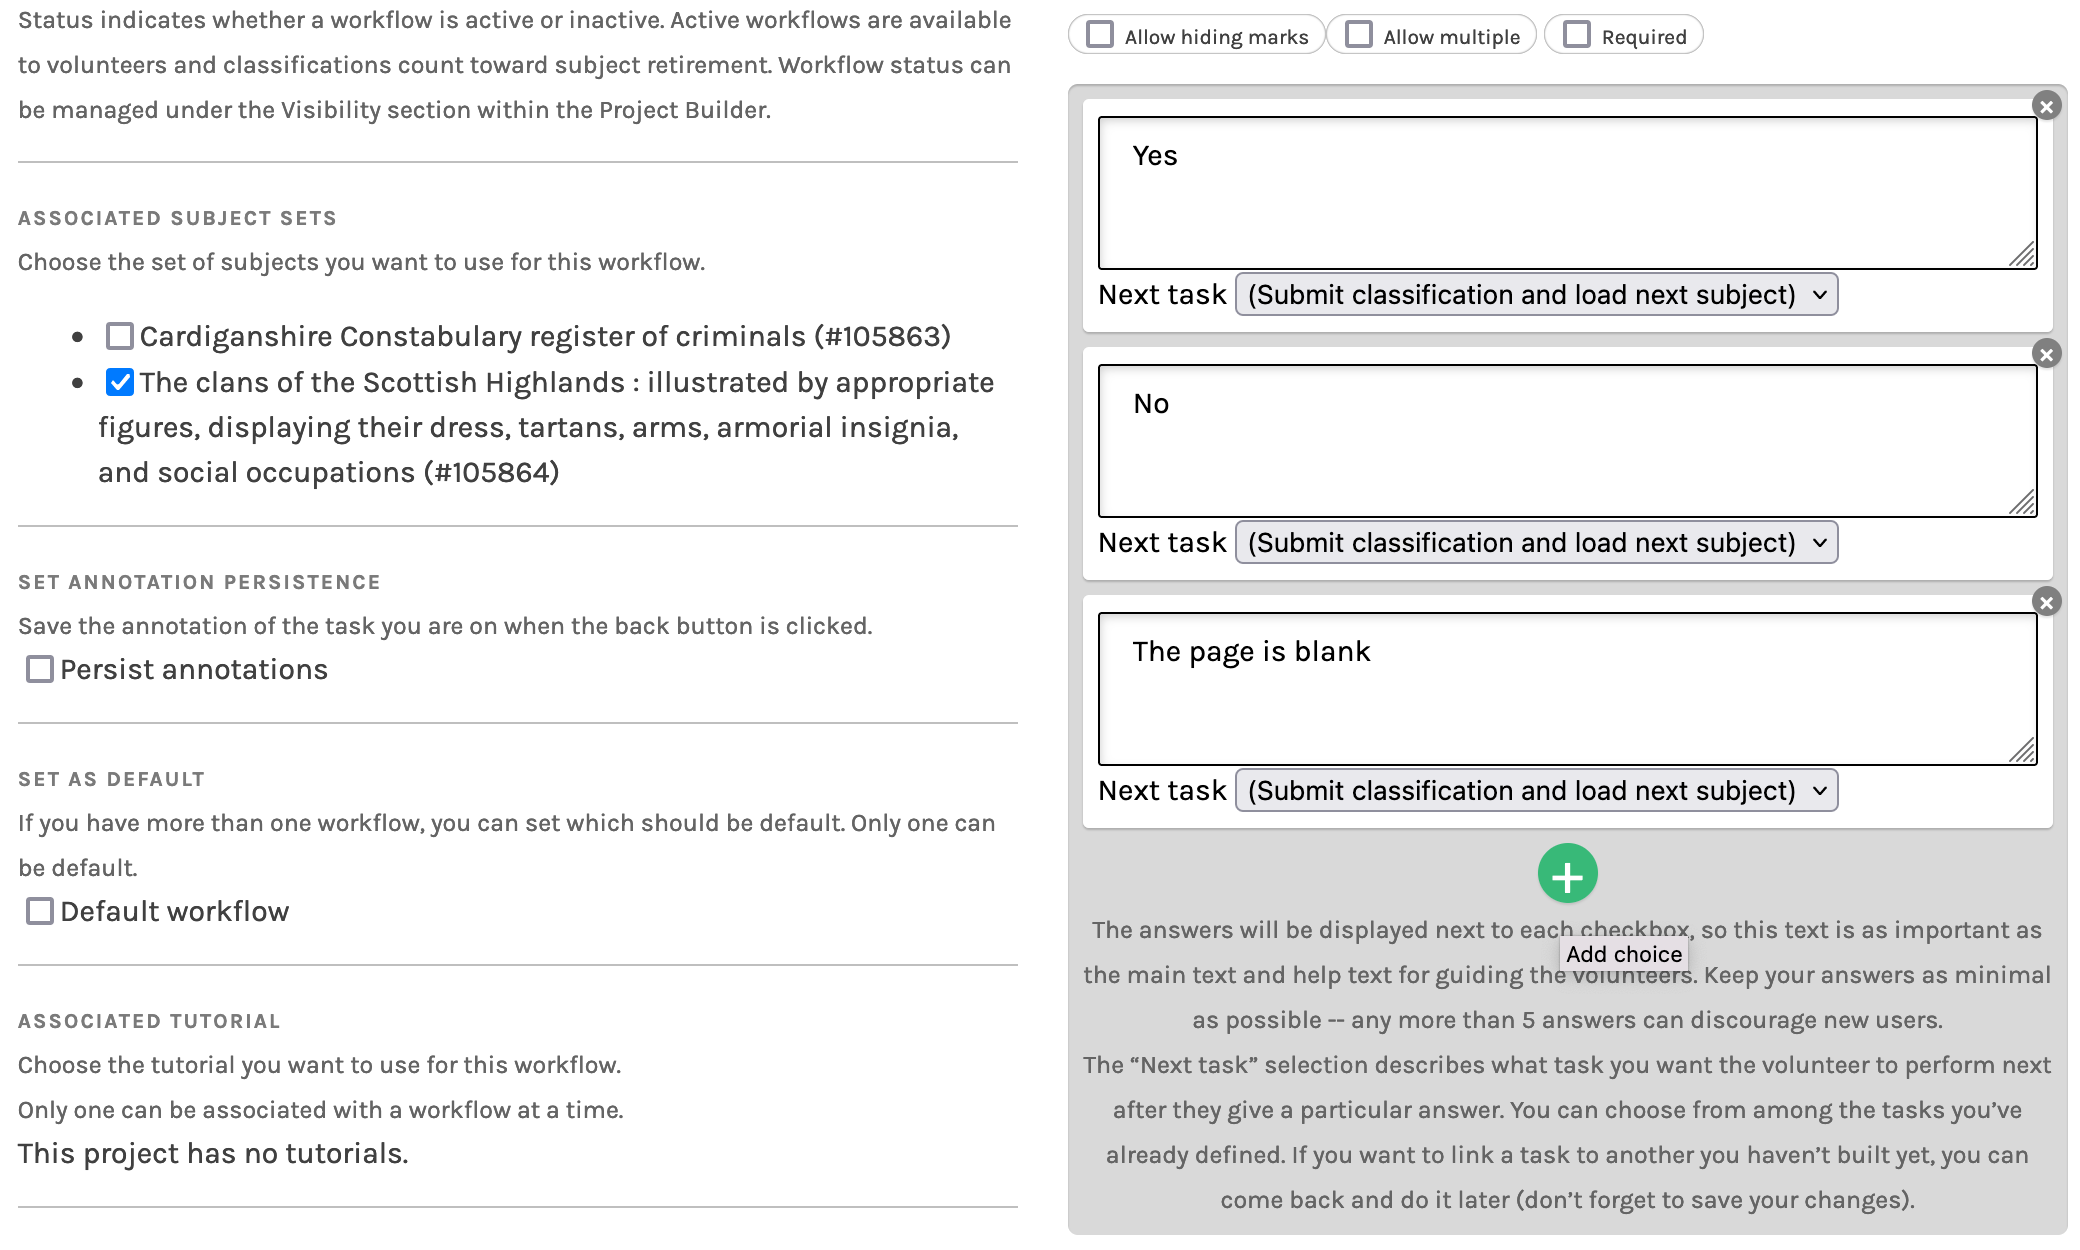Click the 'Associated Tutorial' heading
The image size is (2080, 1250).
coord(149,1022)
